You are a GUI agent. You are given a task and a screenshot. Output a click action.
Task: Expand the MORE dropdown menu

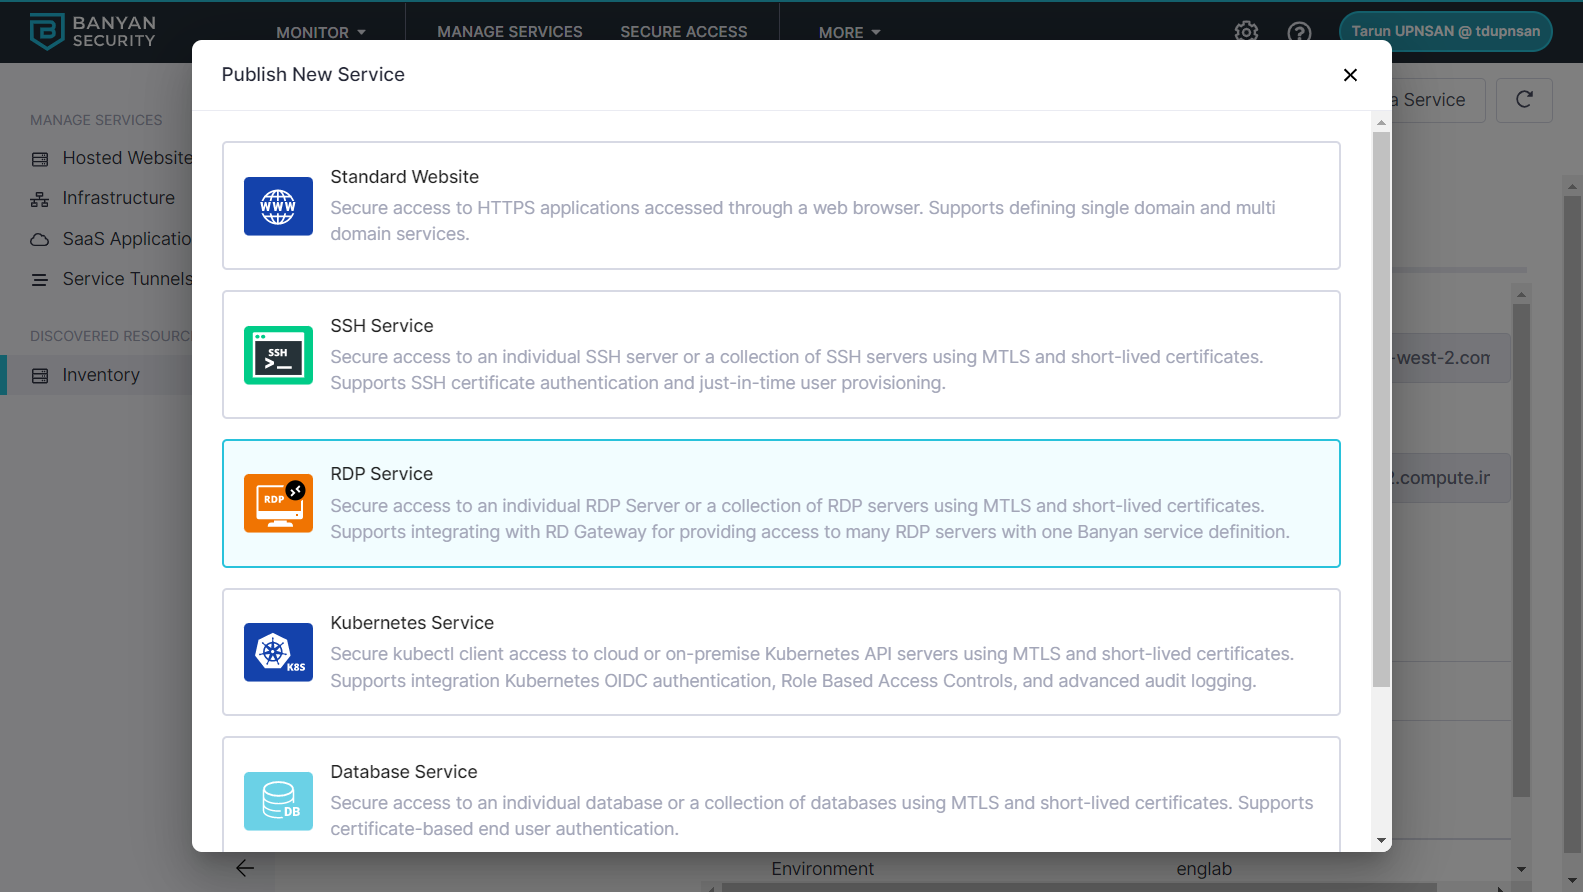[849, 32]
